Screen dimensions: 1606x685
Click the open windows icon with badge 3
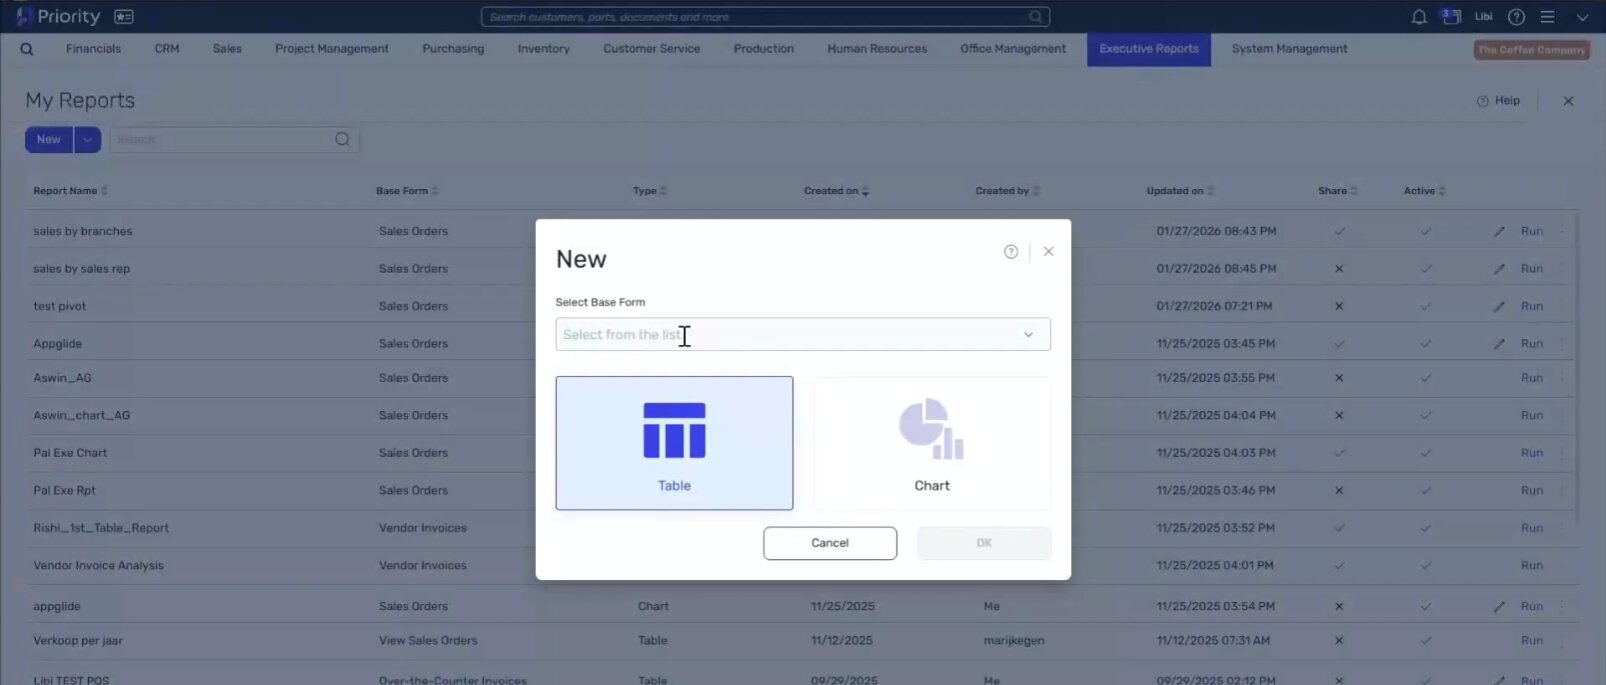click(1451, 17)
